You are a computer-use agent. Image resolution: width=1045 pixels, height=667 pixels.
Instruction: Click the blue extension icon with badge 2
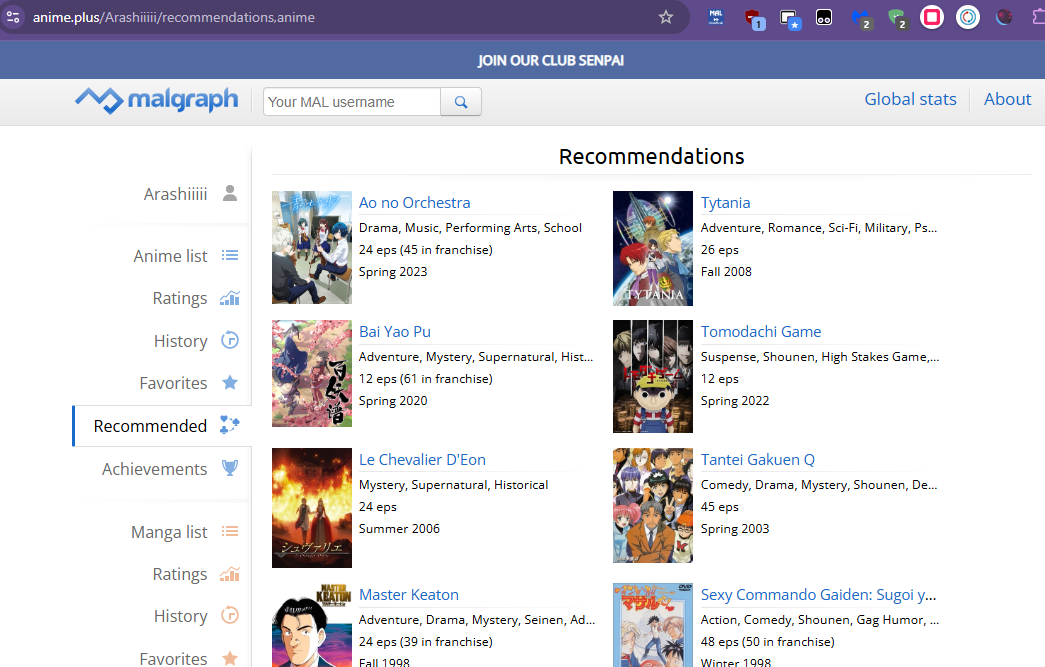[x=862, y=19]
